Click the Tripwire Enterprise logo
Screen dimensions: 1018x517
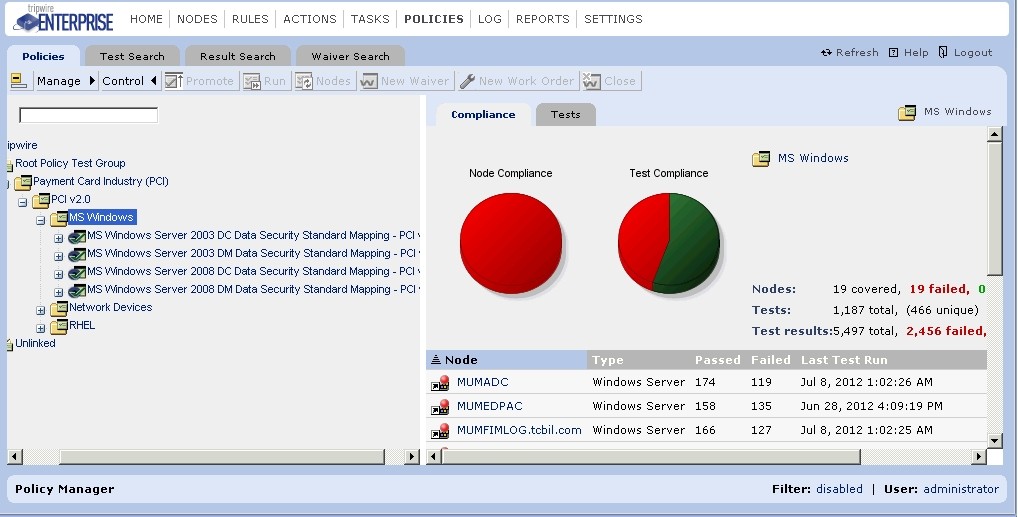click(x=64, y=19)
